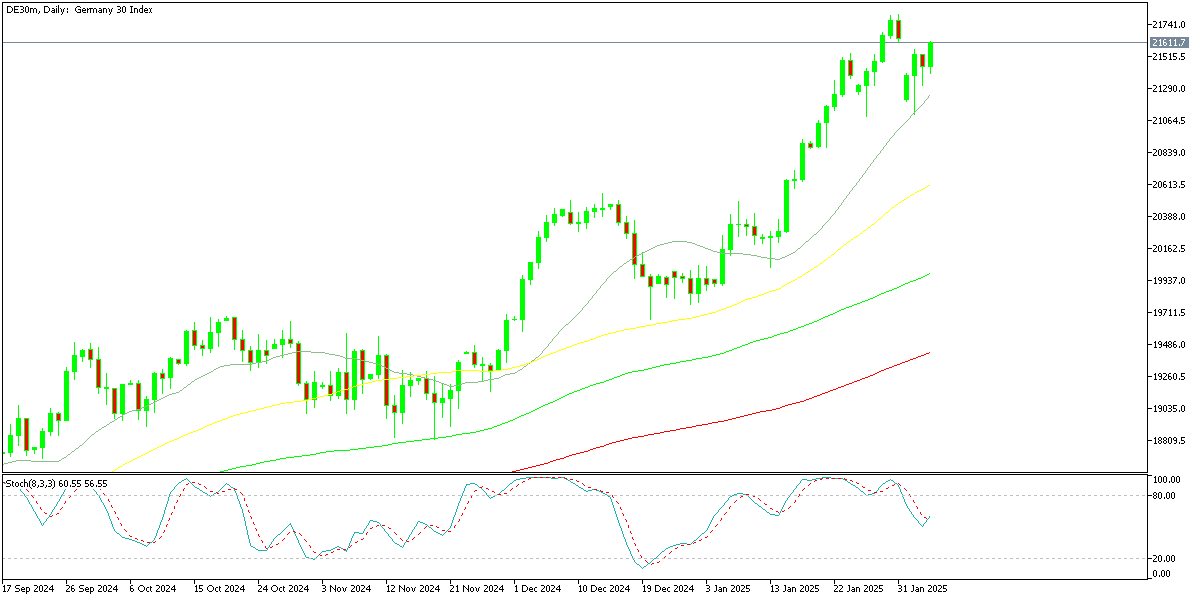Click the 31 Jan 2025 date marker
1200x600 pixels.
pyautogui.click(x=922, y=589)
